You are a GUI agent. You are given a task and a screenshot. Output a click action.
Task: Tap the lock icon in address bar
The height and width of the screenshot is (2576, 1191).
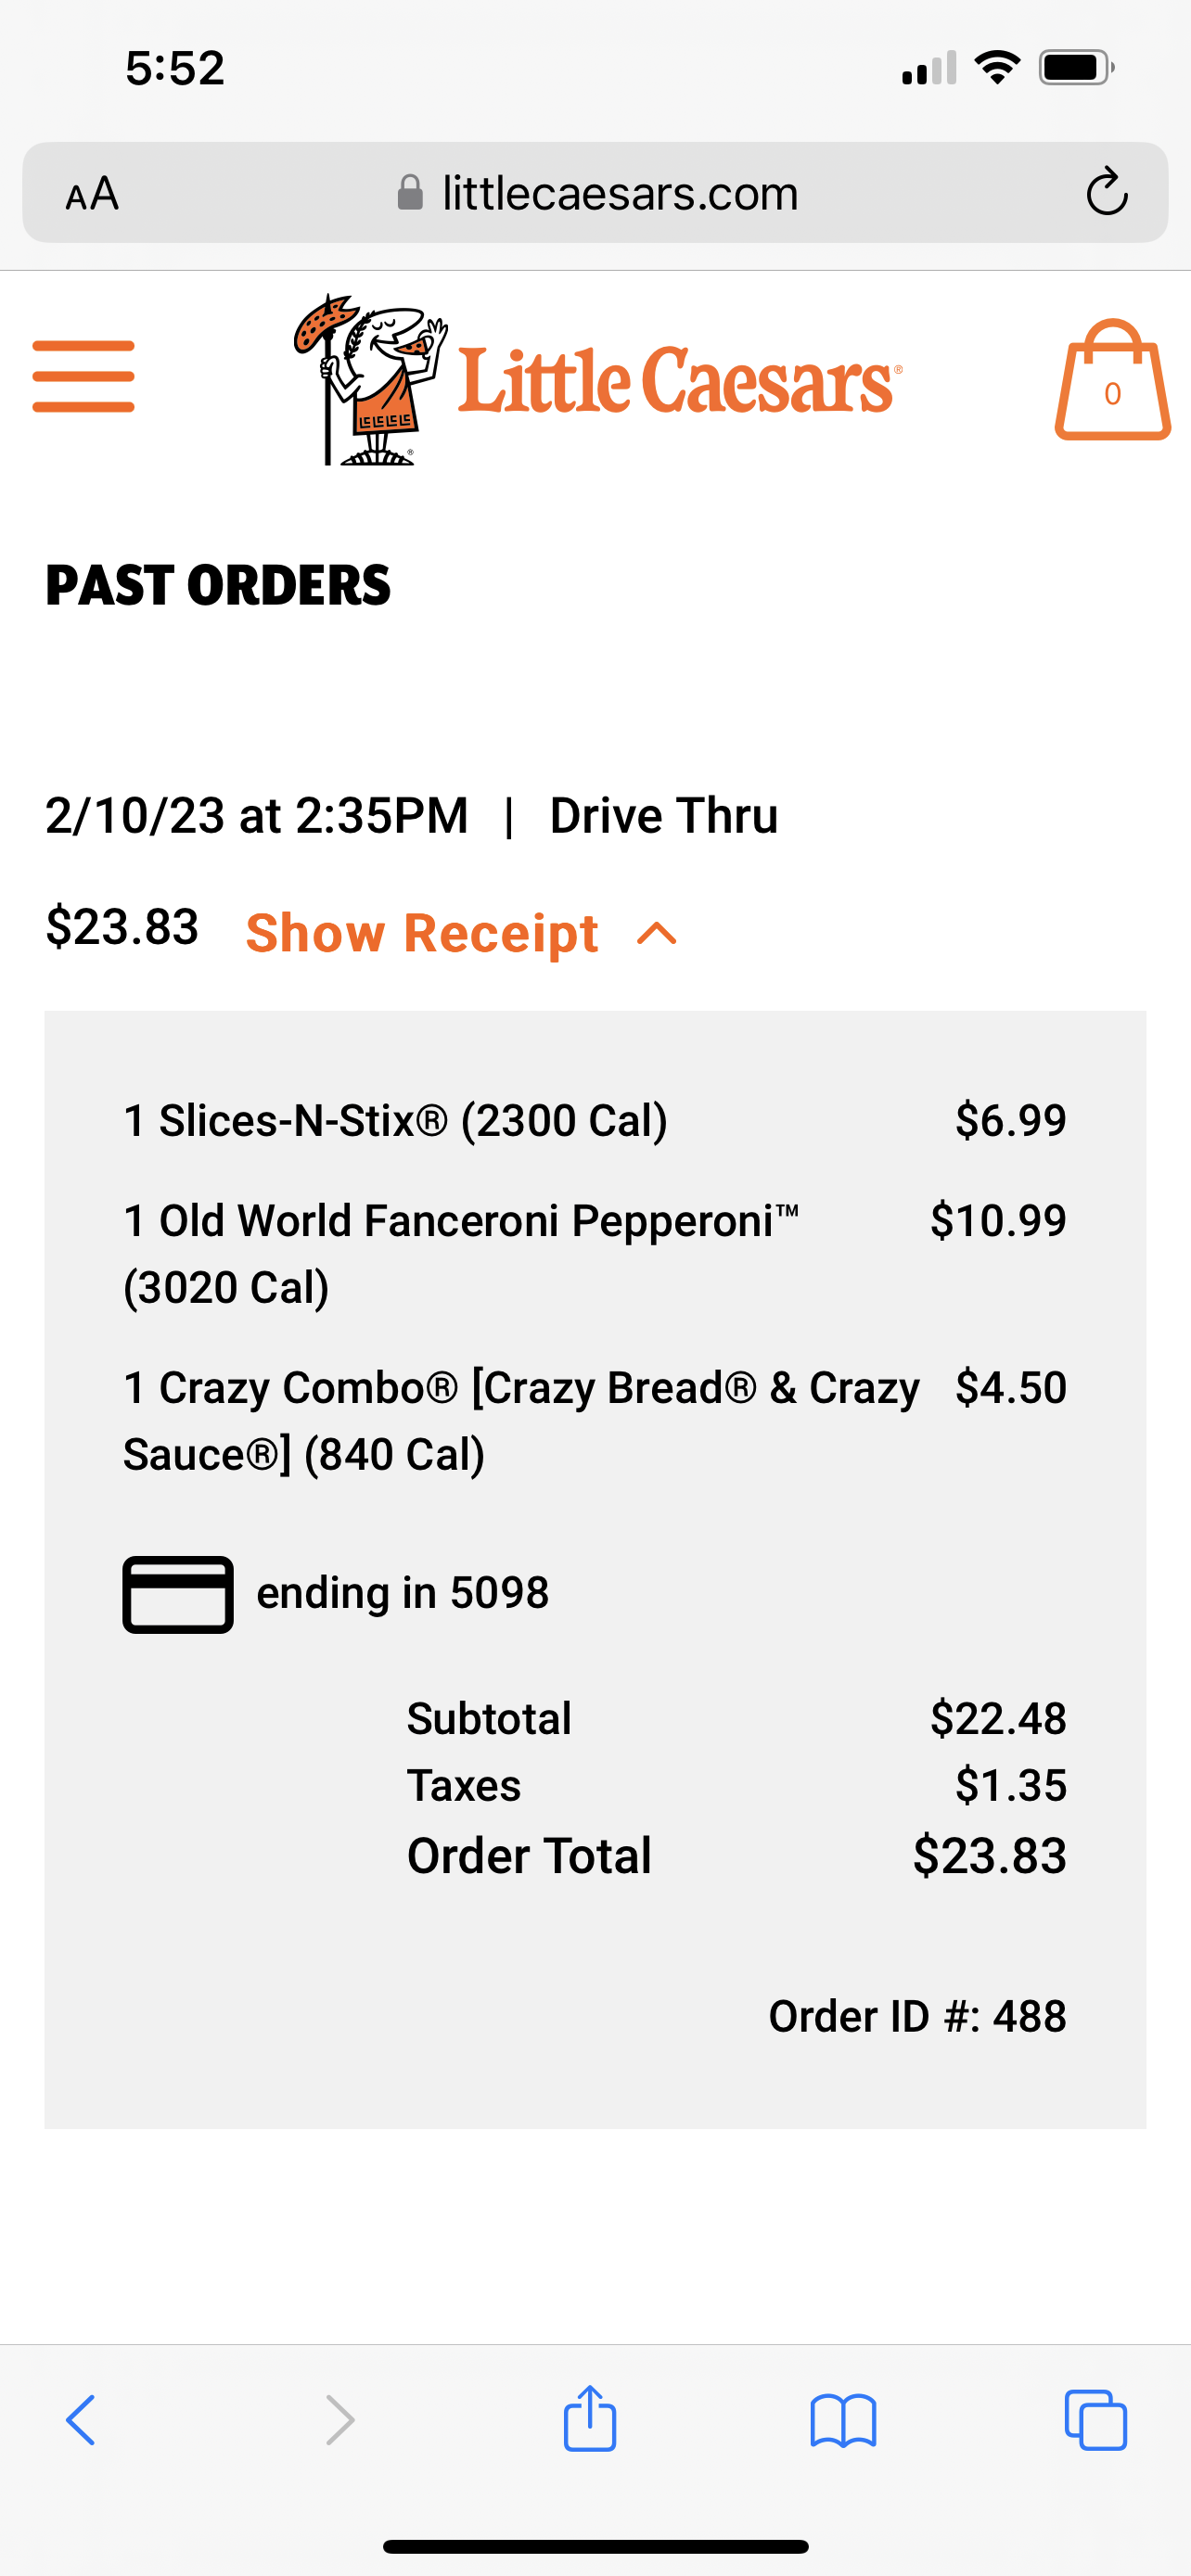[x=410, y=192]
